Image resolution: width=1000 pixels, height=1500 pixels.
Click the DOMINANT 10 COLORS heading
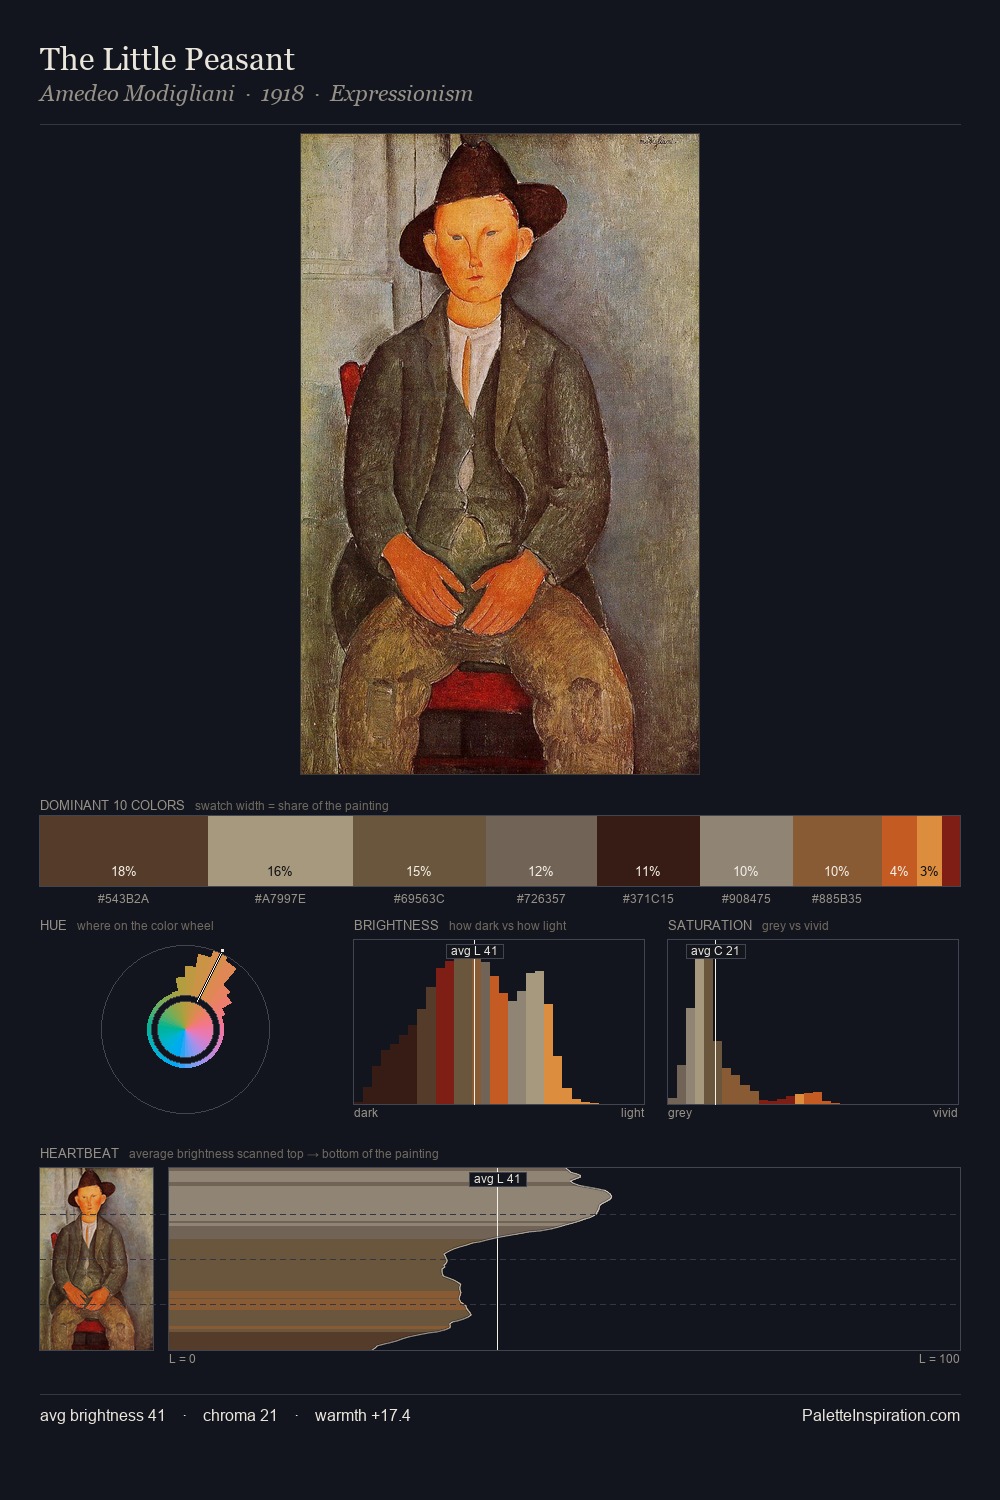tap(112, 805)
